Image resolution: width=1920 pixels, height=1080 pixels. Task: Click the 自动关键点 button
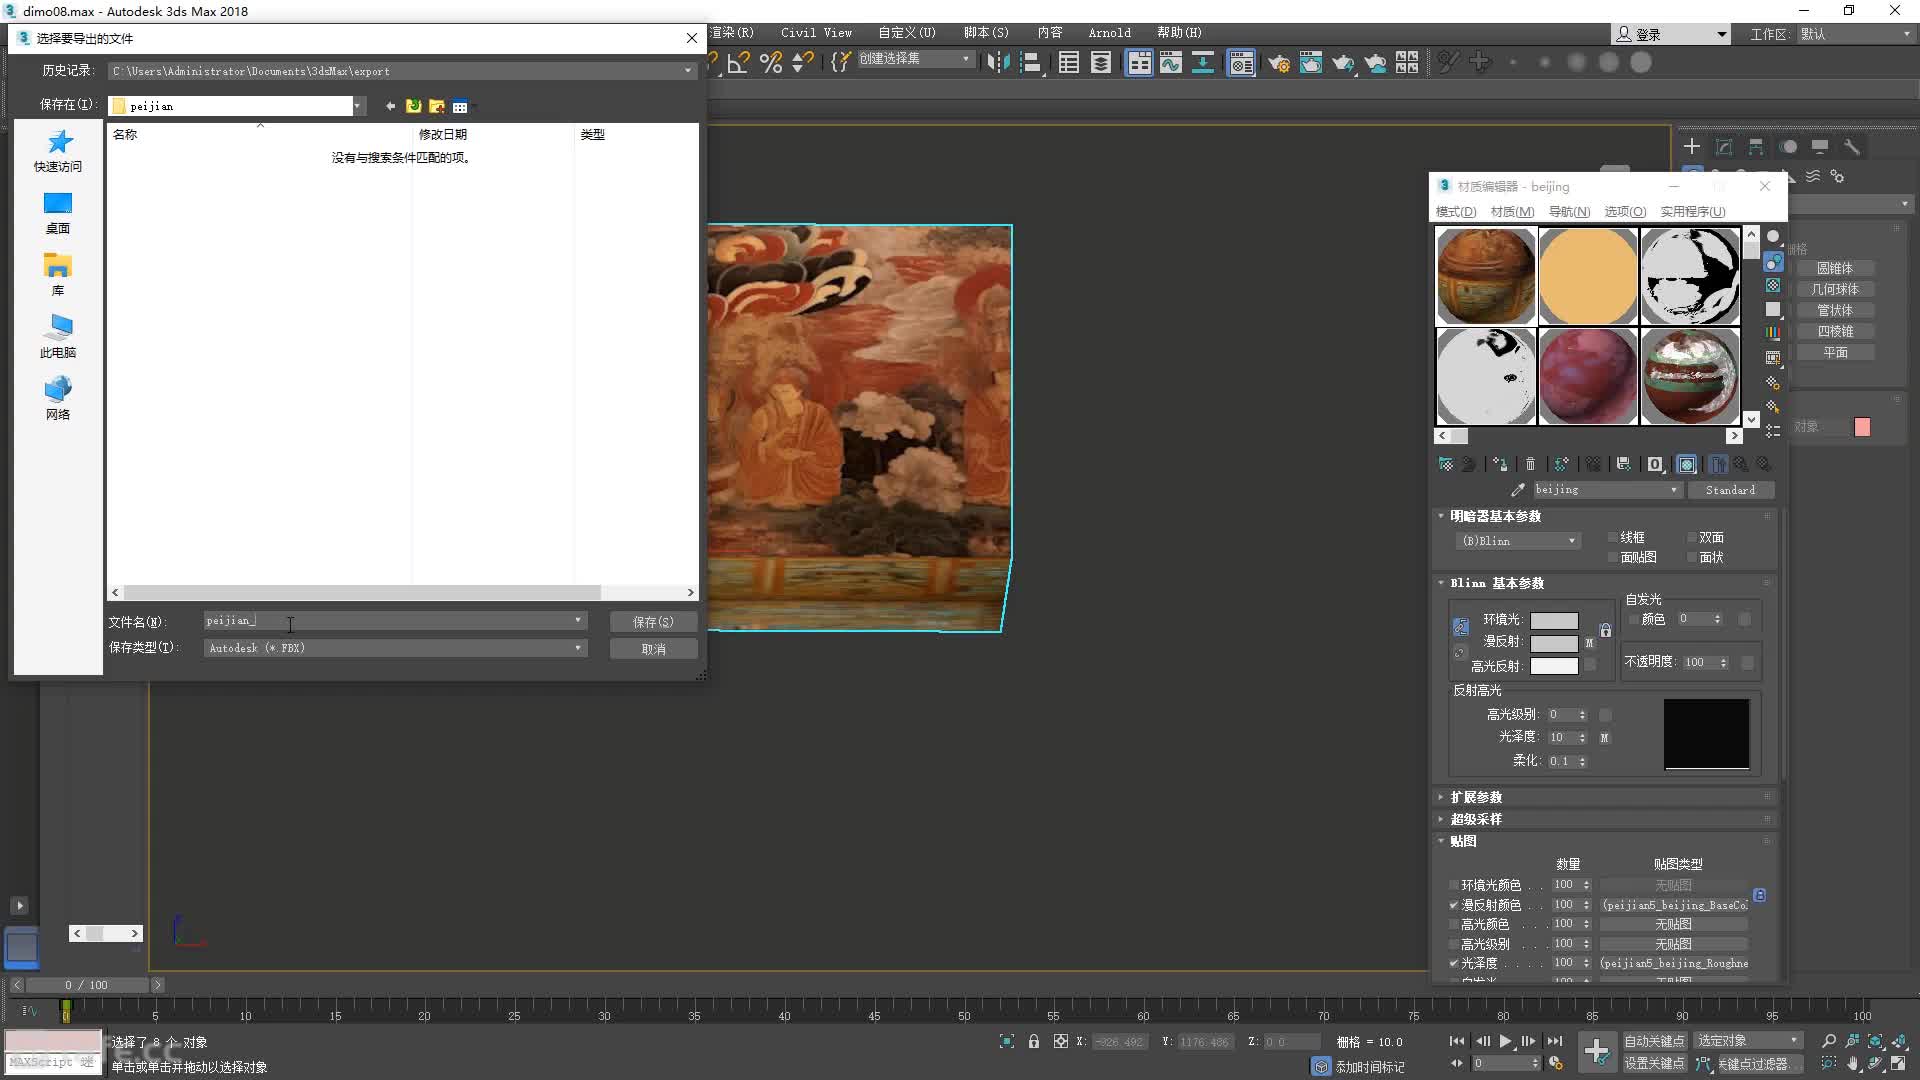(1654, 1041)
